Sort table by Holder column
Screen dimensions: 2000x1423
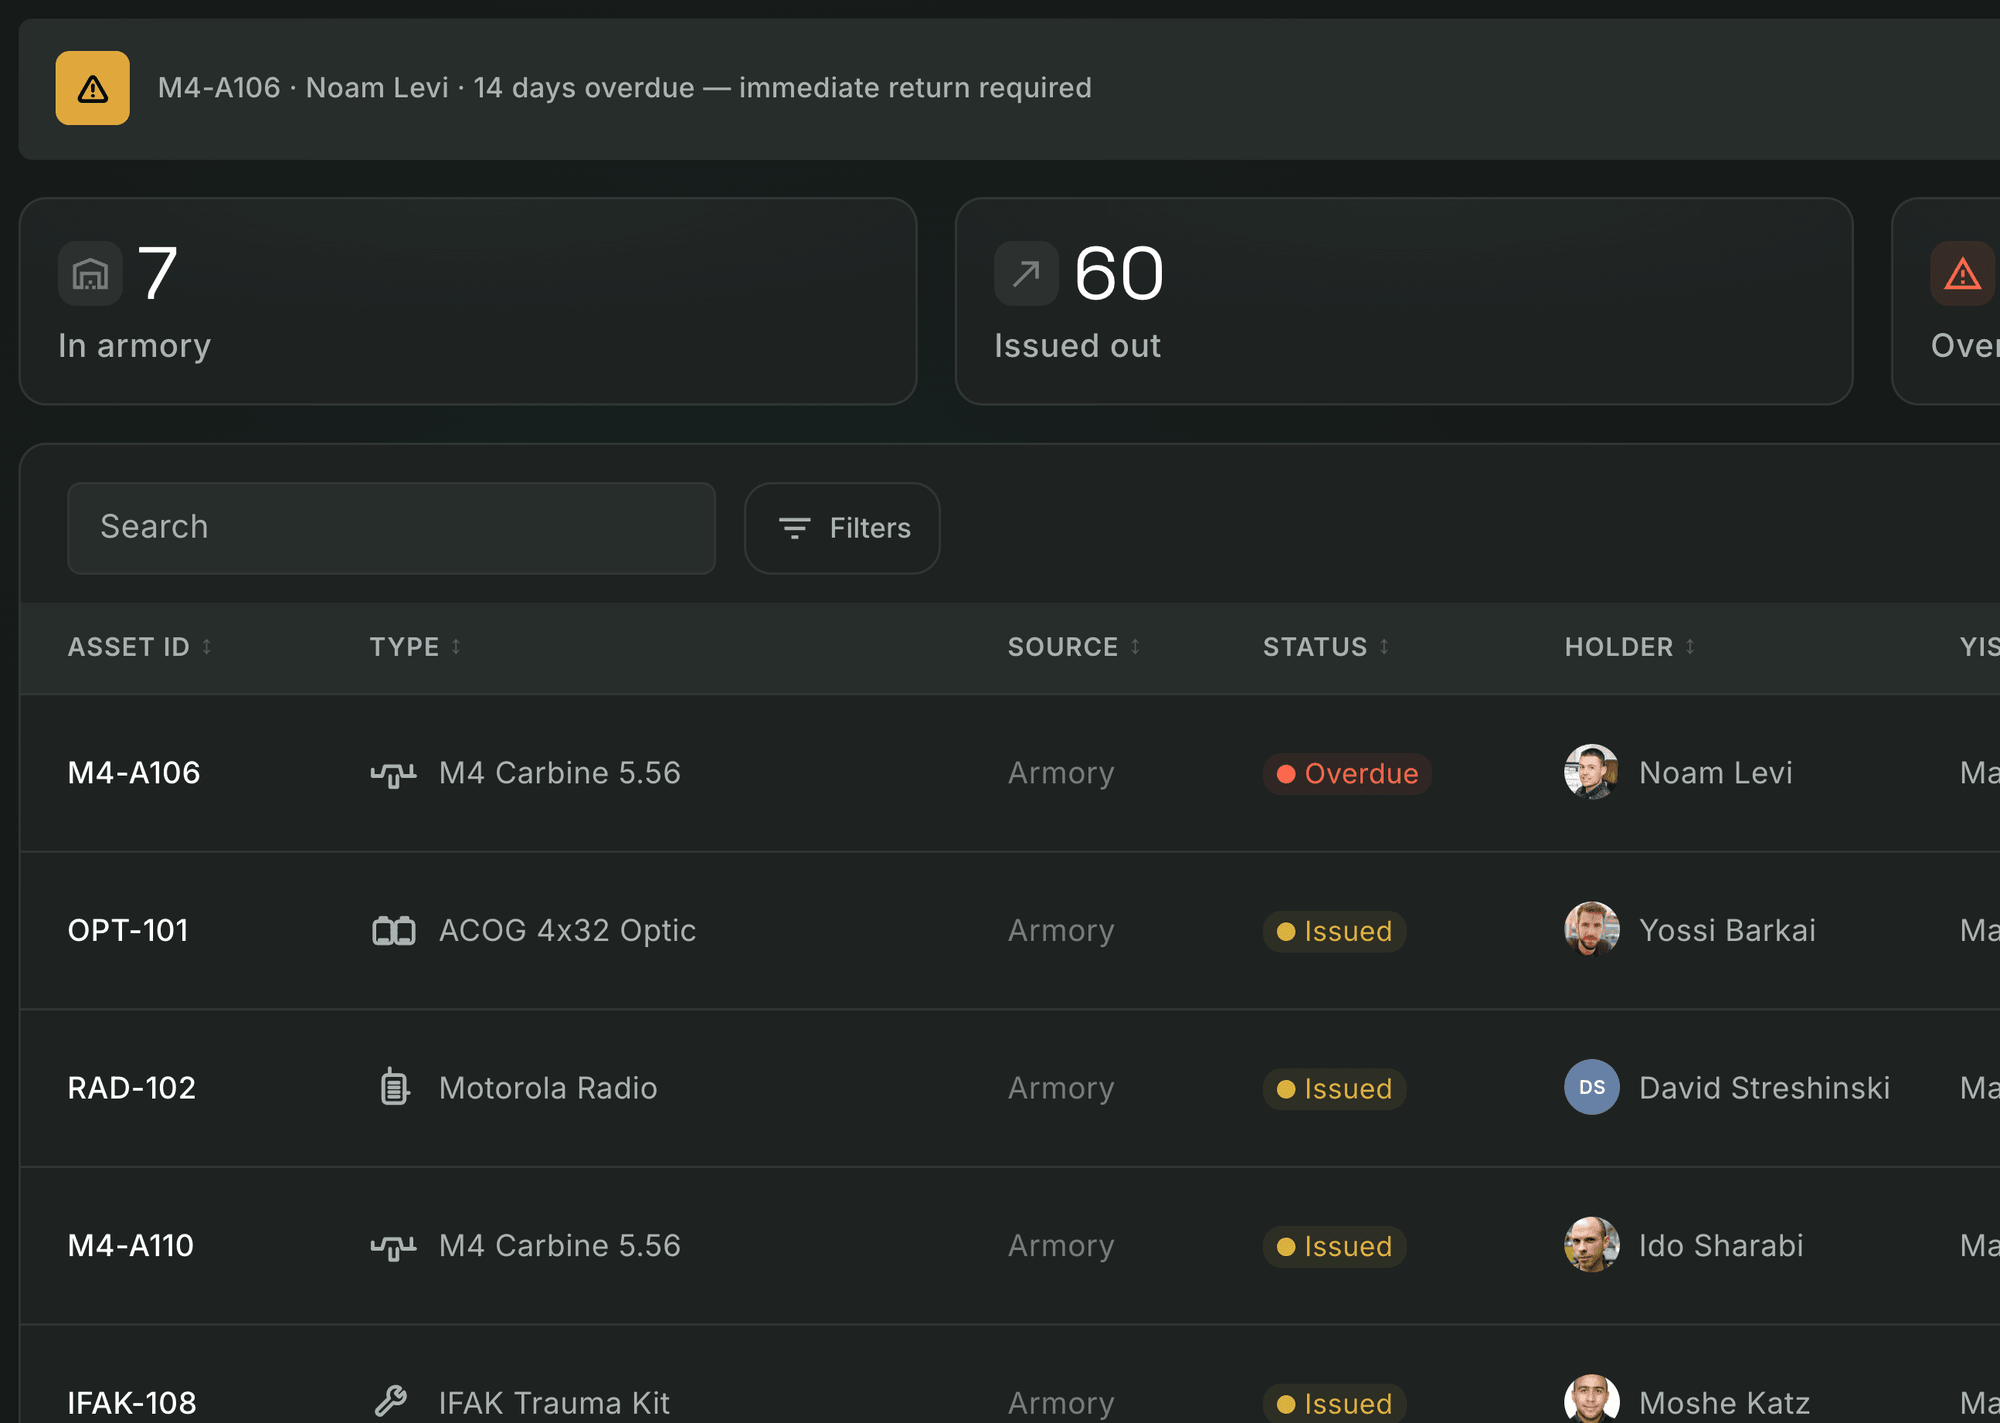click(x=1630, y=647)
